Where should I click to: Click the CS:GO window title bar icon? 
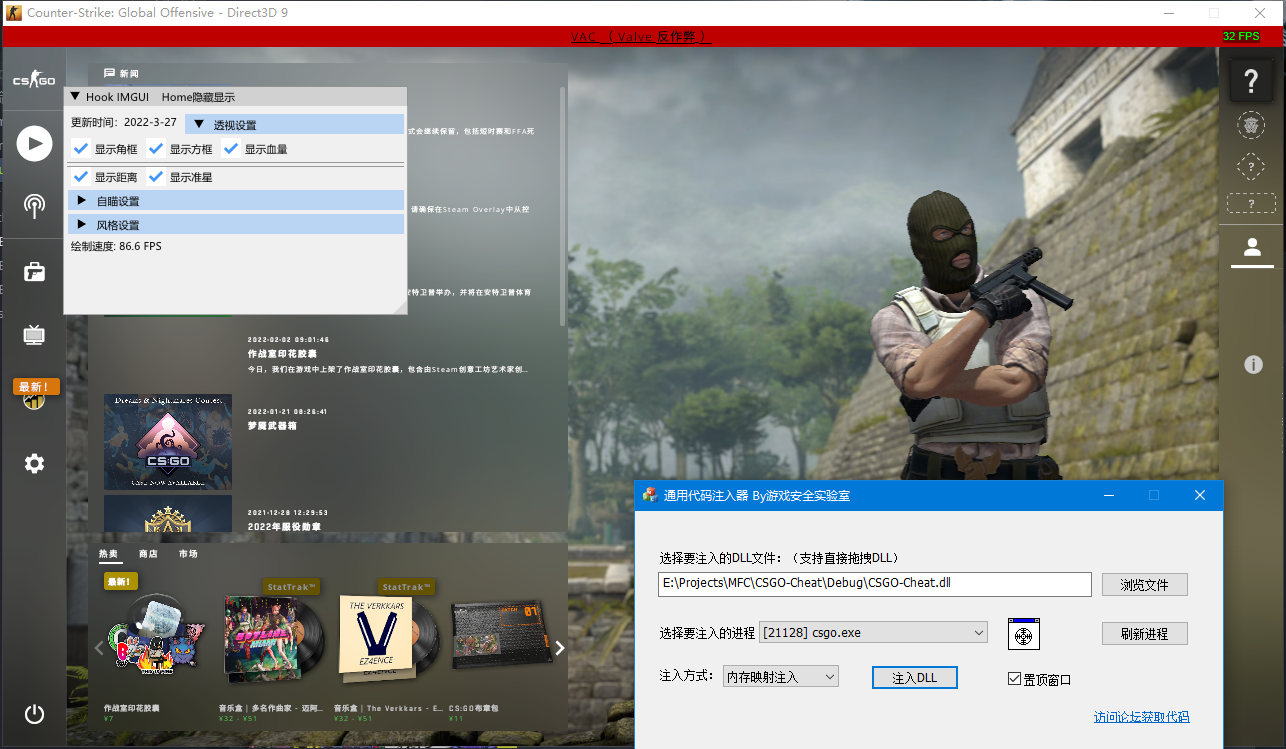coord(12,13)
